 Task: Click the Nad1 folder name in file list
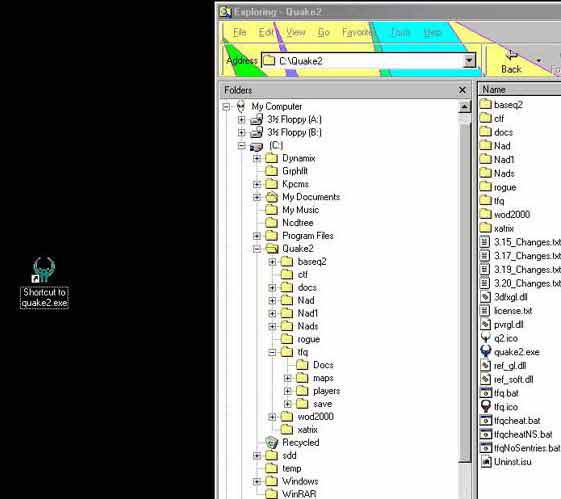504,159
